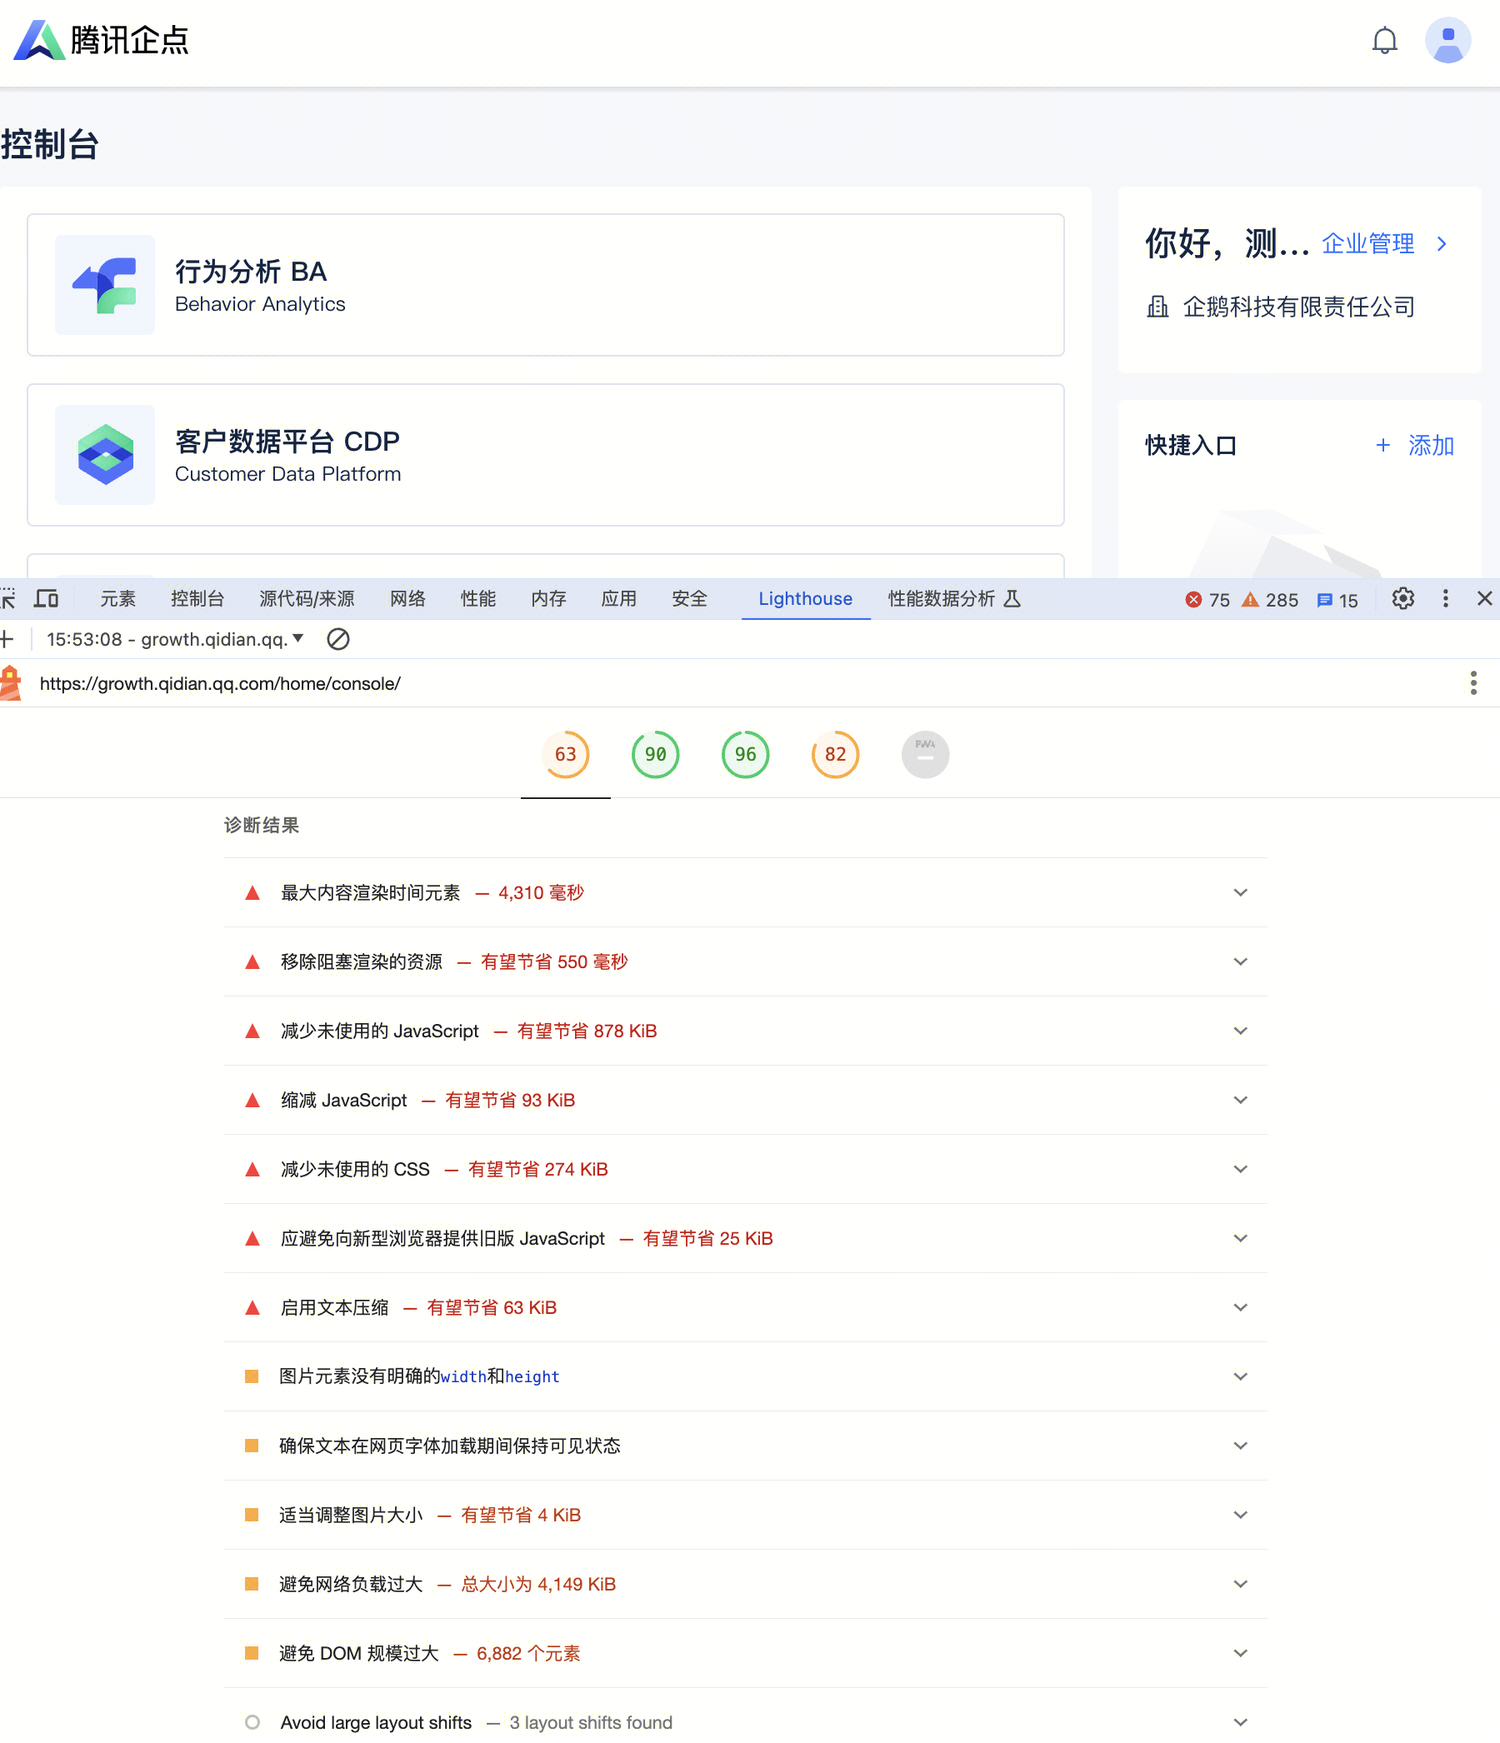Image resolution: width=1500 pixels, height=1743 pixels.
Task: Open the 行为分析 BA card
Action: point(546,285)
